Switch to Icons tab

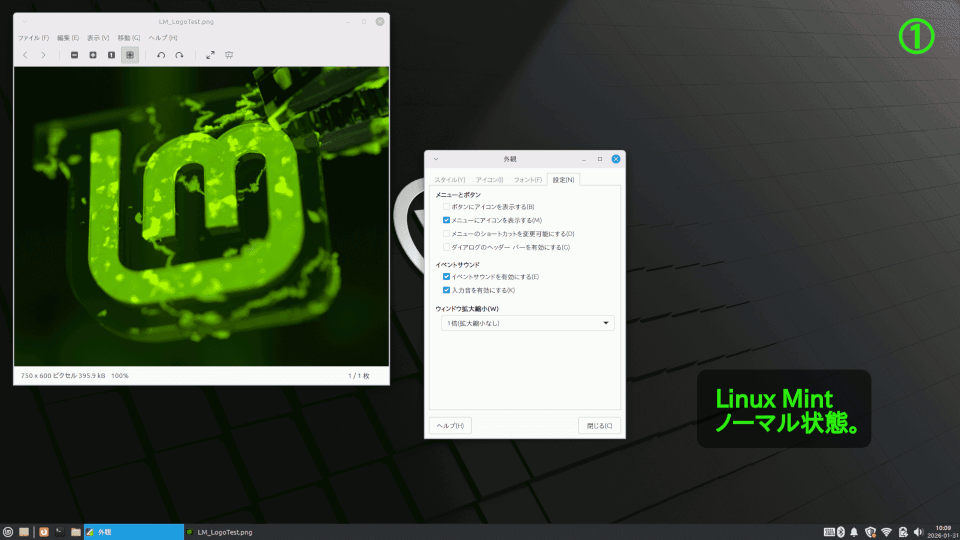point(489,179)
